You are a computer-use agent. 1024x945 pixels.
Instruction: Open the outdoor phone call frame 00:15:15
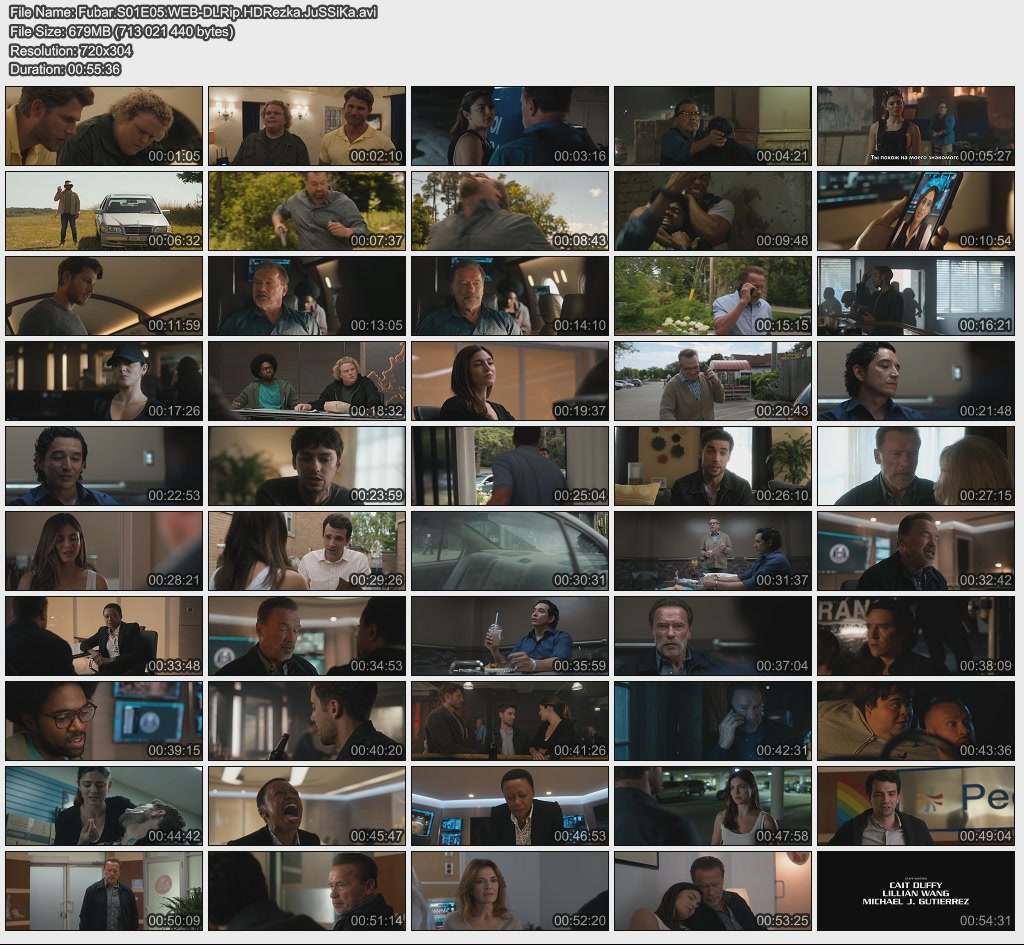(713, 296)
